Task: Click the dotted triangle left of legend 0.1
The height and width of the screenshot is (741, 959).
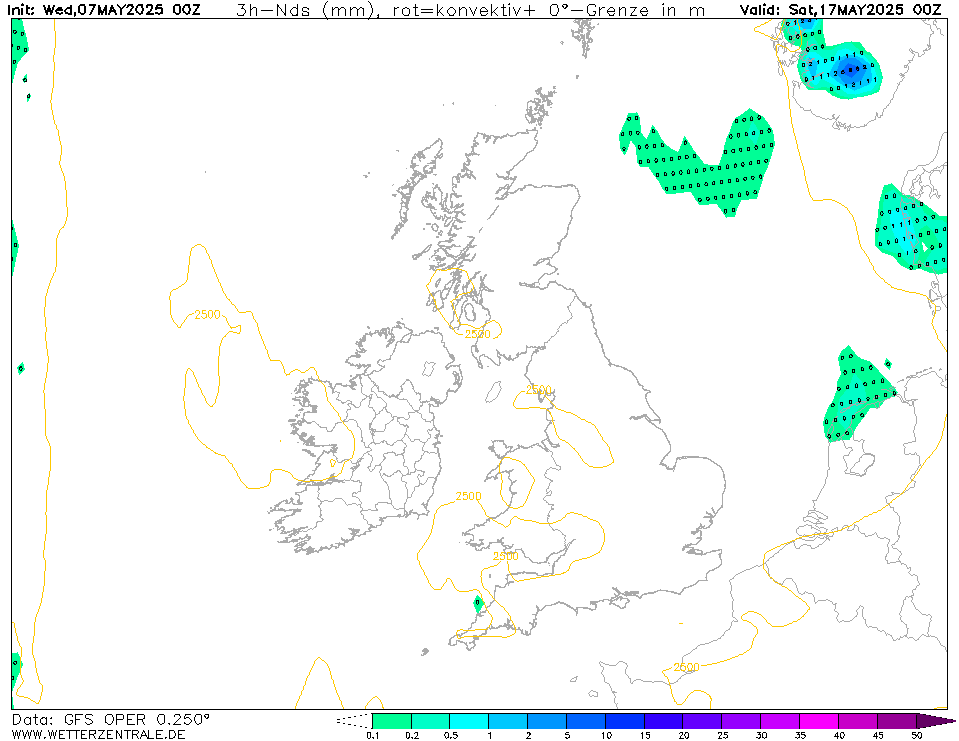Action: click(x=354, y=721)
